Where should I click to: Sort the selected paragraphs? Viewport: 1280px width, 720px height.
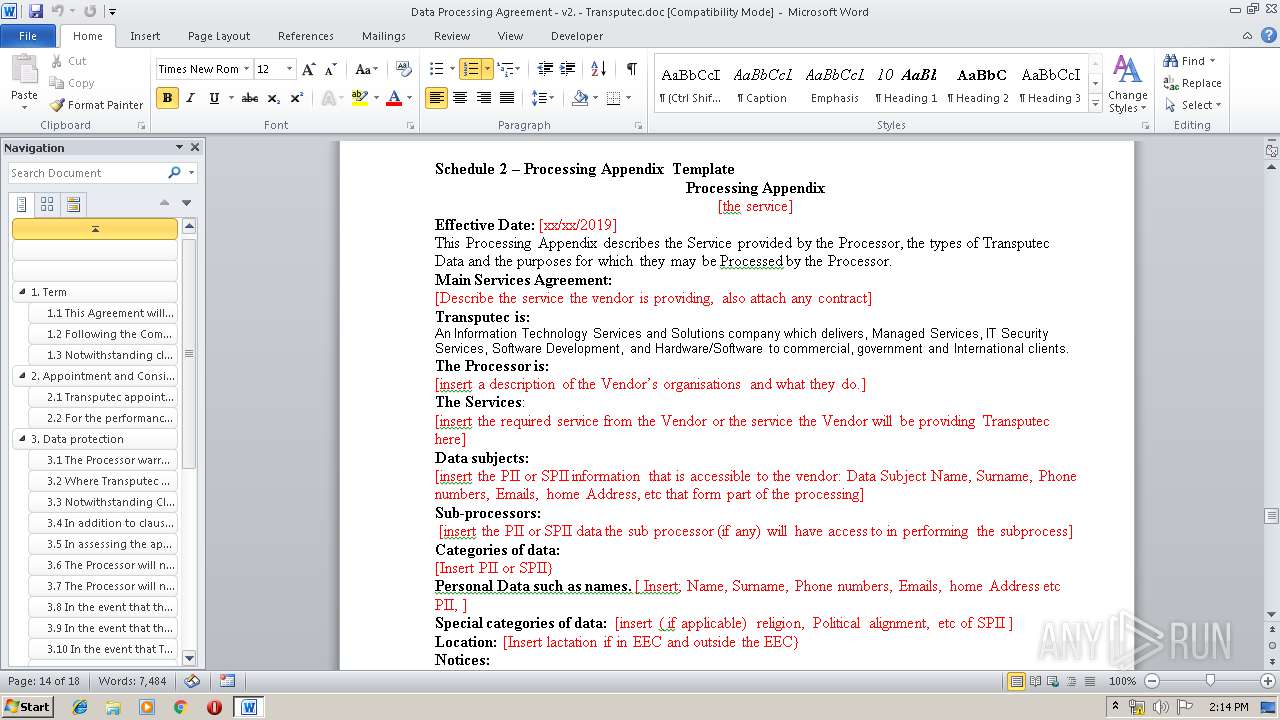[599, 69]
